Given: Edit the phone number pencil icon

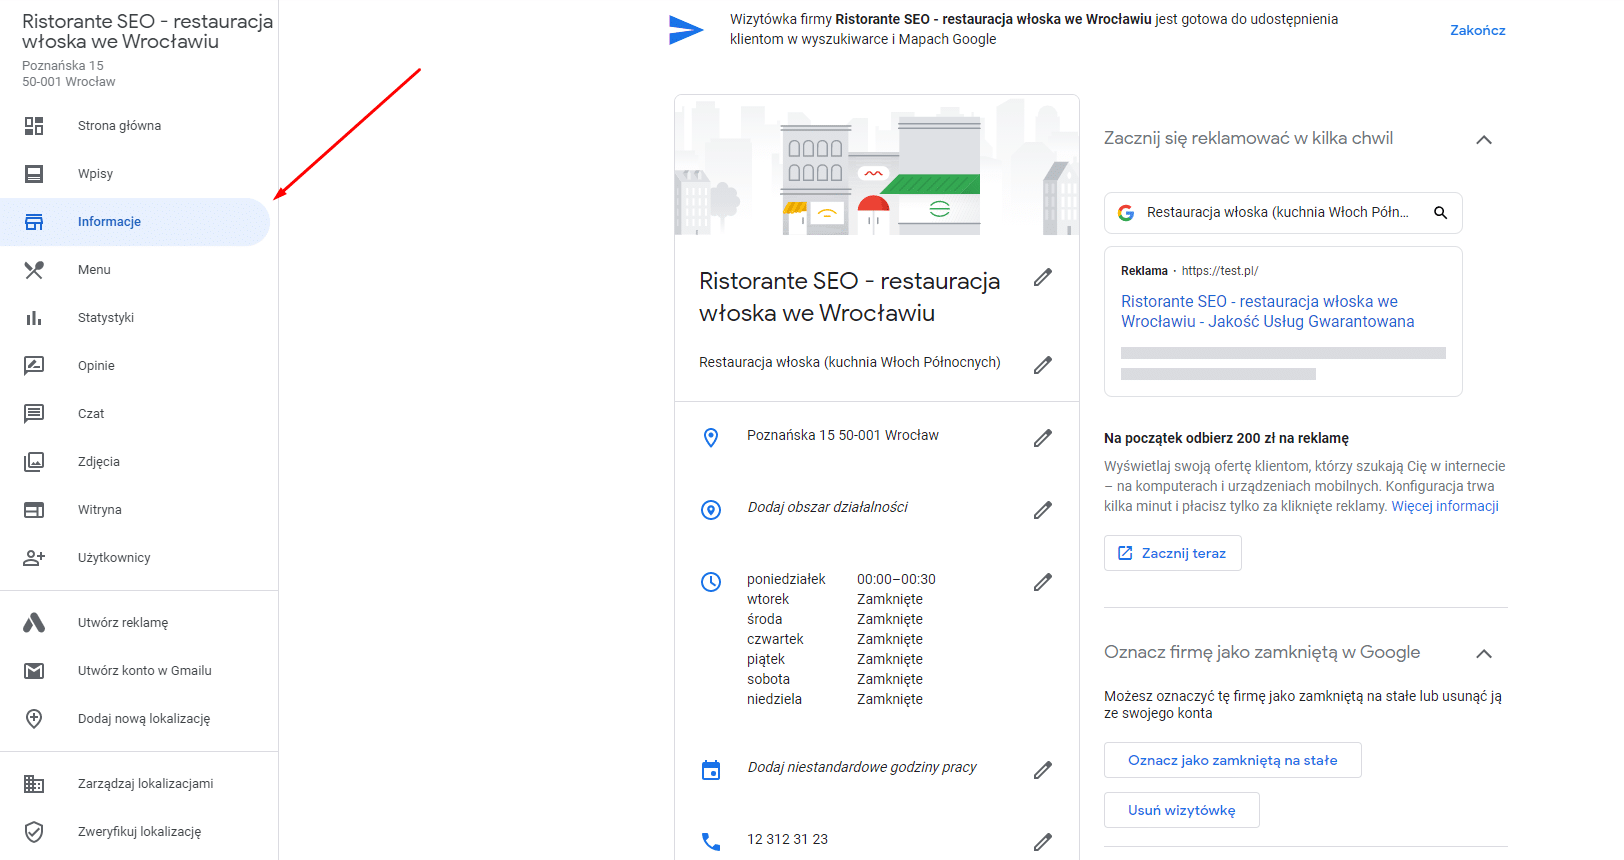Looking at the screenshot, I should [1043, 842].
